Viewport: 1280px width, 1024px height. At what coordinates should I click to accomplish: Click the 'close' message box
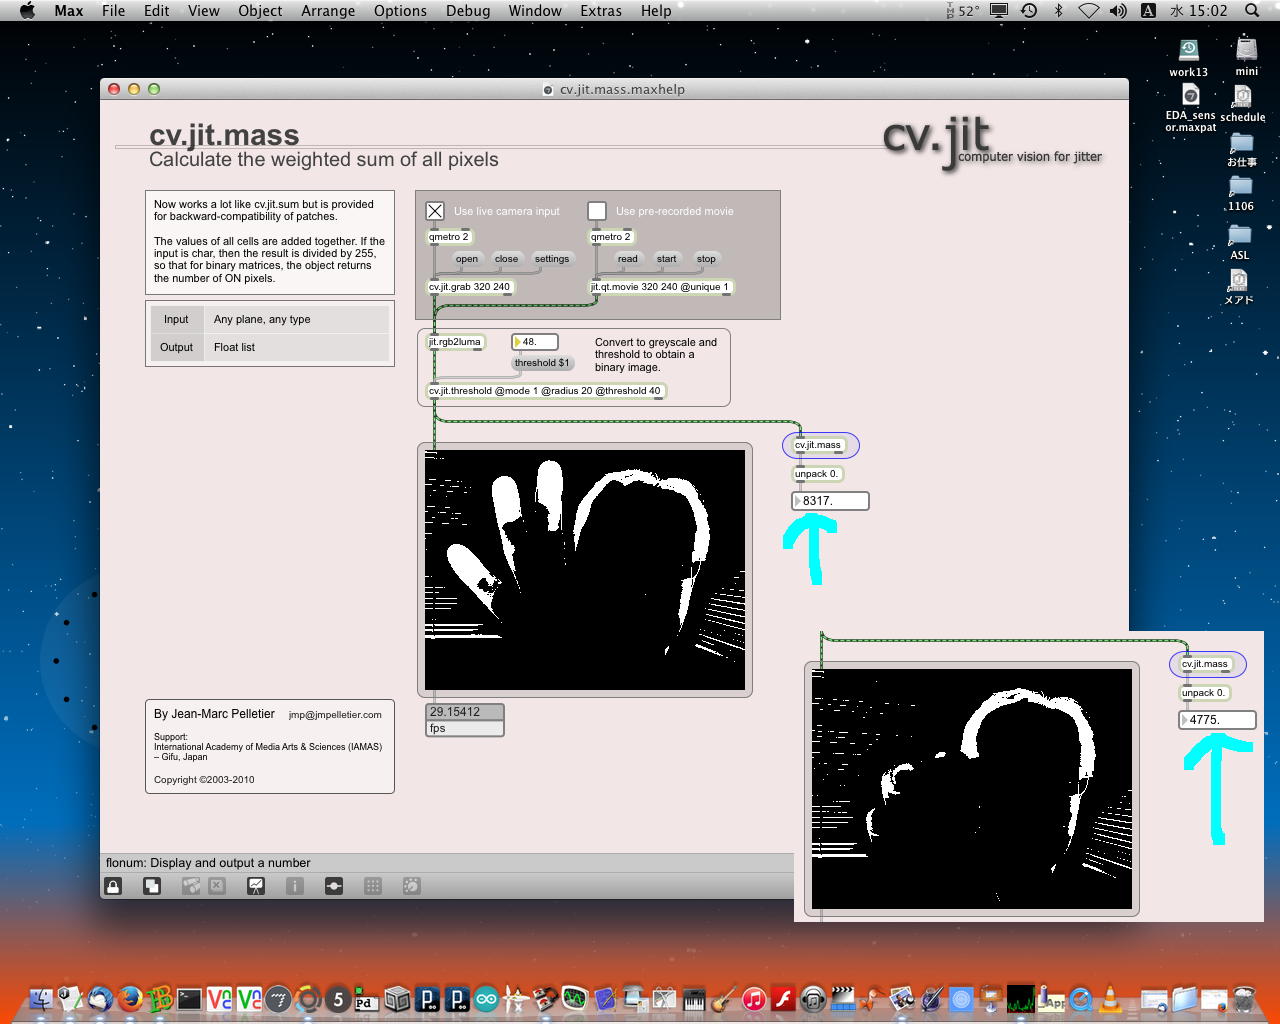click(506, 259)
